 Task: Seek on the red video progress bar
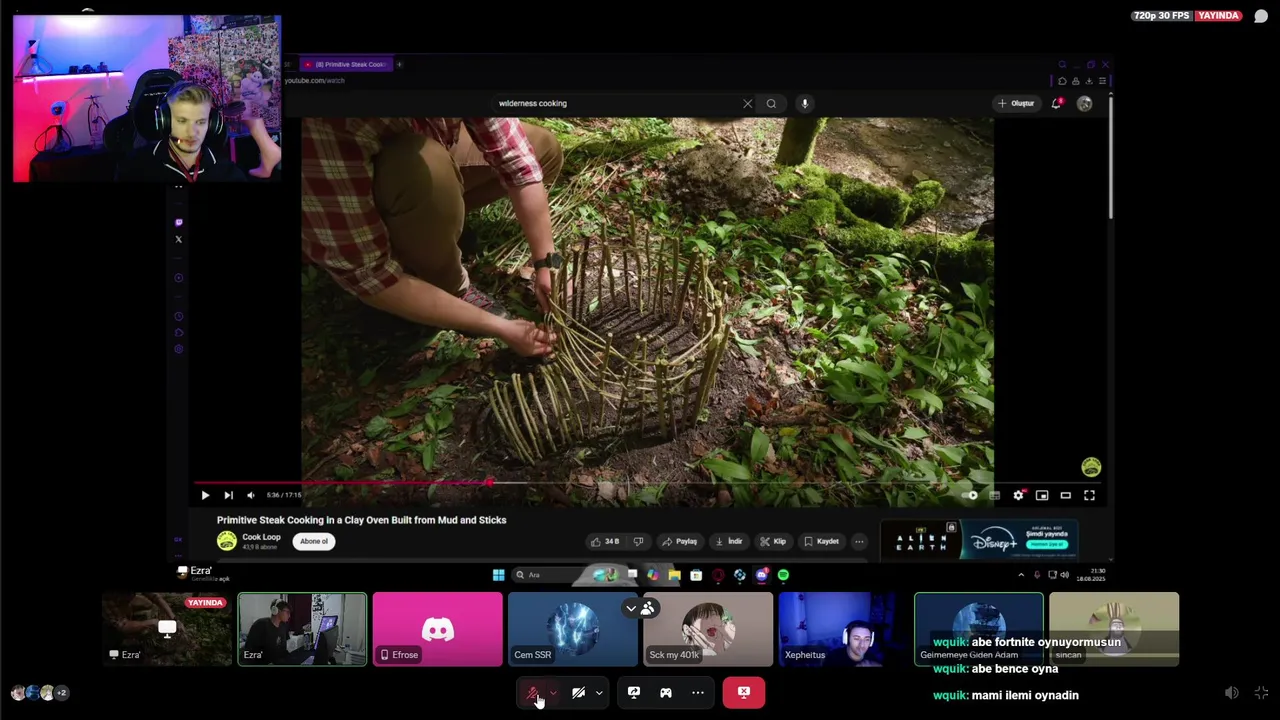pos(650,482)
